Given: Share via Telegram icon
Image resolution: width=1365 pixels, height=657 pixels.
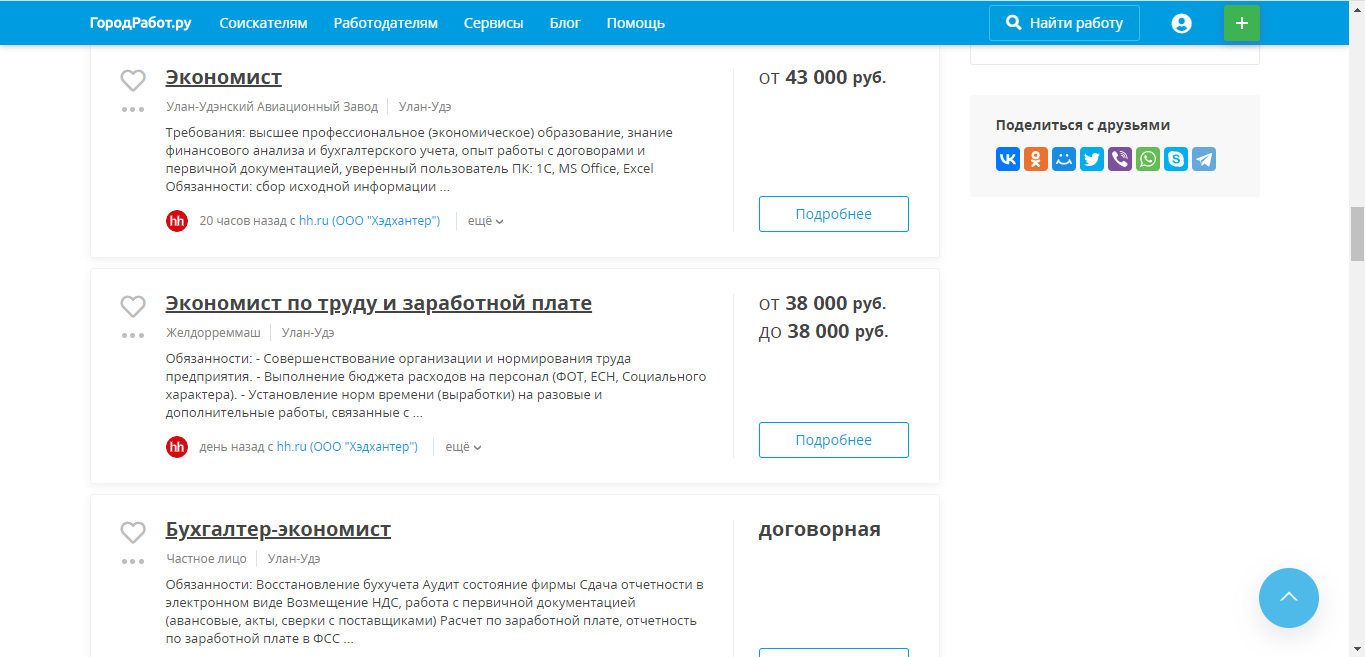Looking at the screenshot, I should click(1204, 159).
